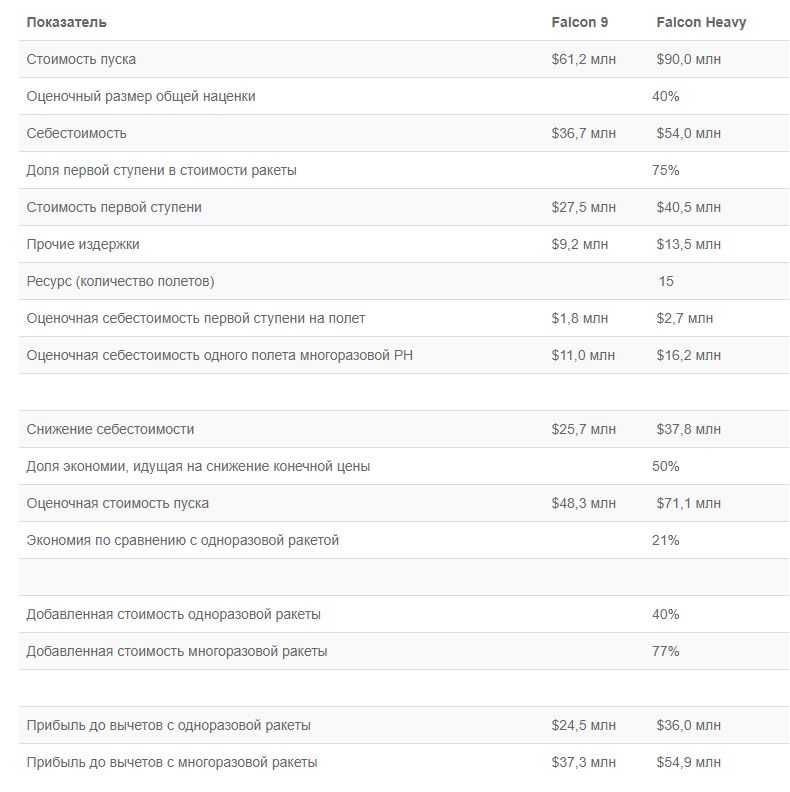Select the $11,0 млн reusable flight cost
Screen dimensions: 790x792
(583, 355)
